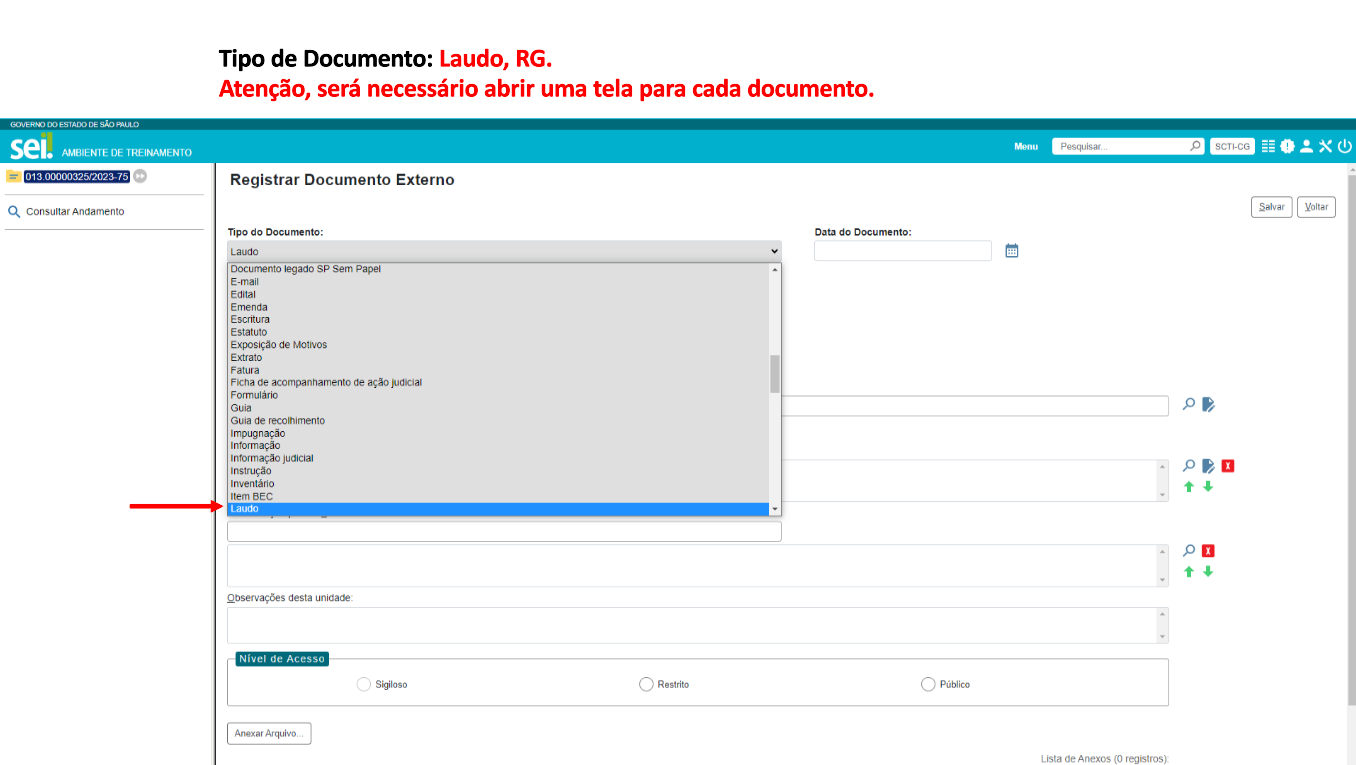Viewport: 1356px width, 765px height.
Task: Choose 'Item BEC' in the dropdown list
Action: [x=498, y=496]
